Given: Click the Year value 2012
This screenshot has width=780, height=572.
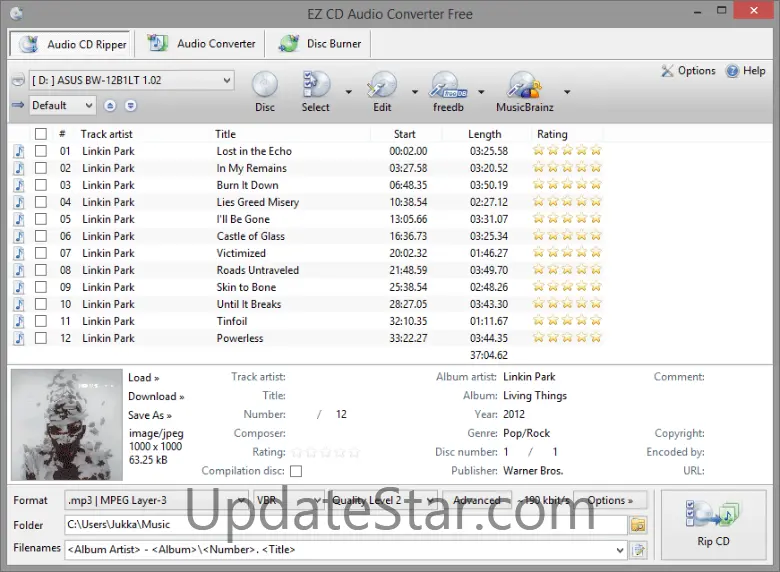Looking at the screenshot, I should tap(514, 414).
